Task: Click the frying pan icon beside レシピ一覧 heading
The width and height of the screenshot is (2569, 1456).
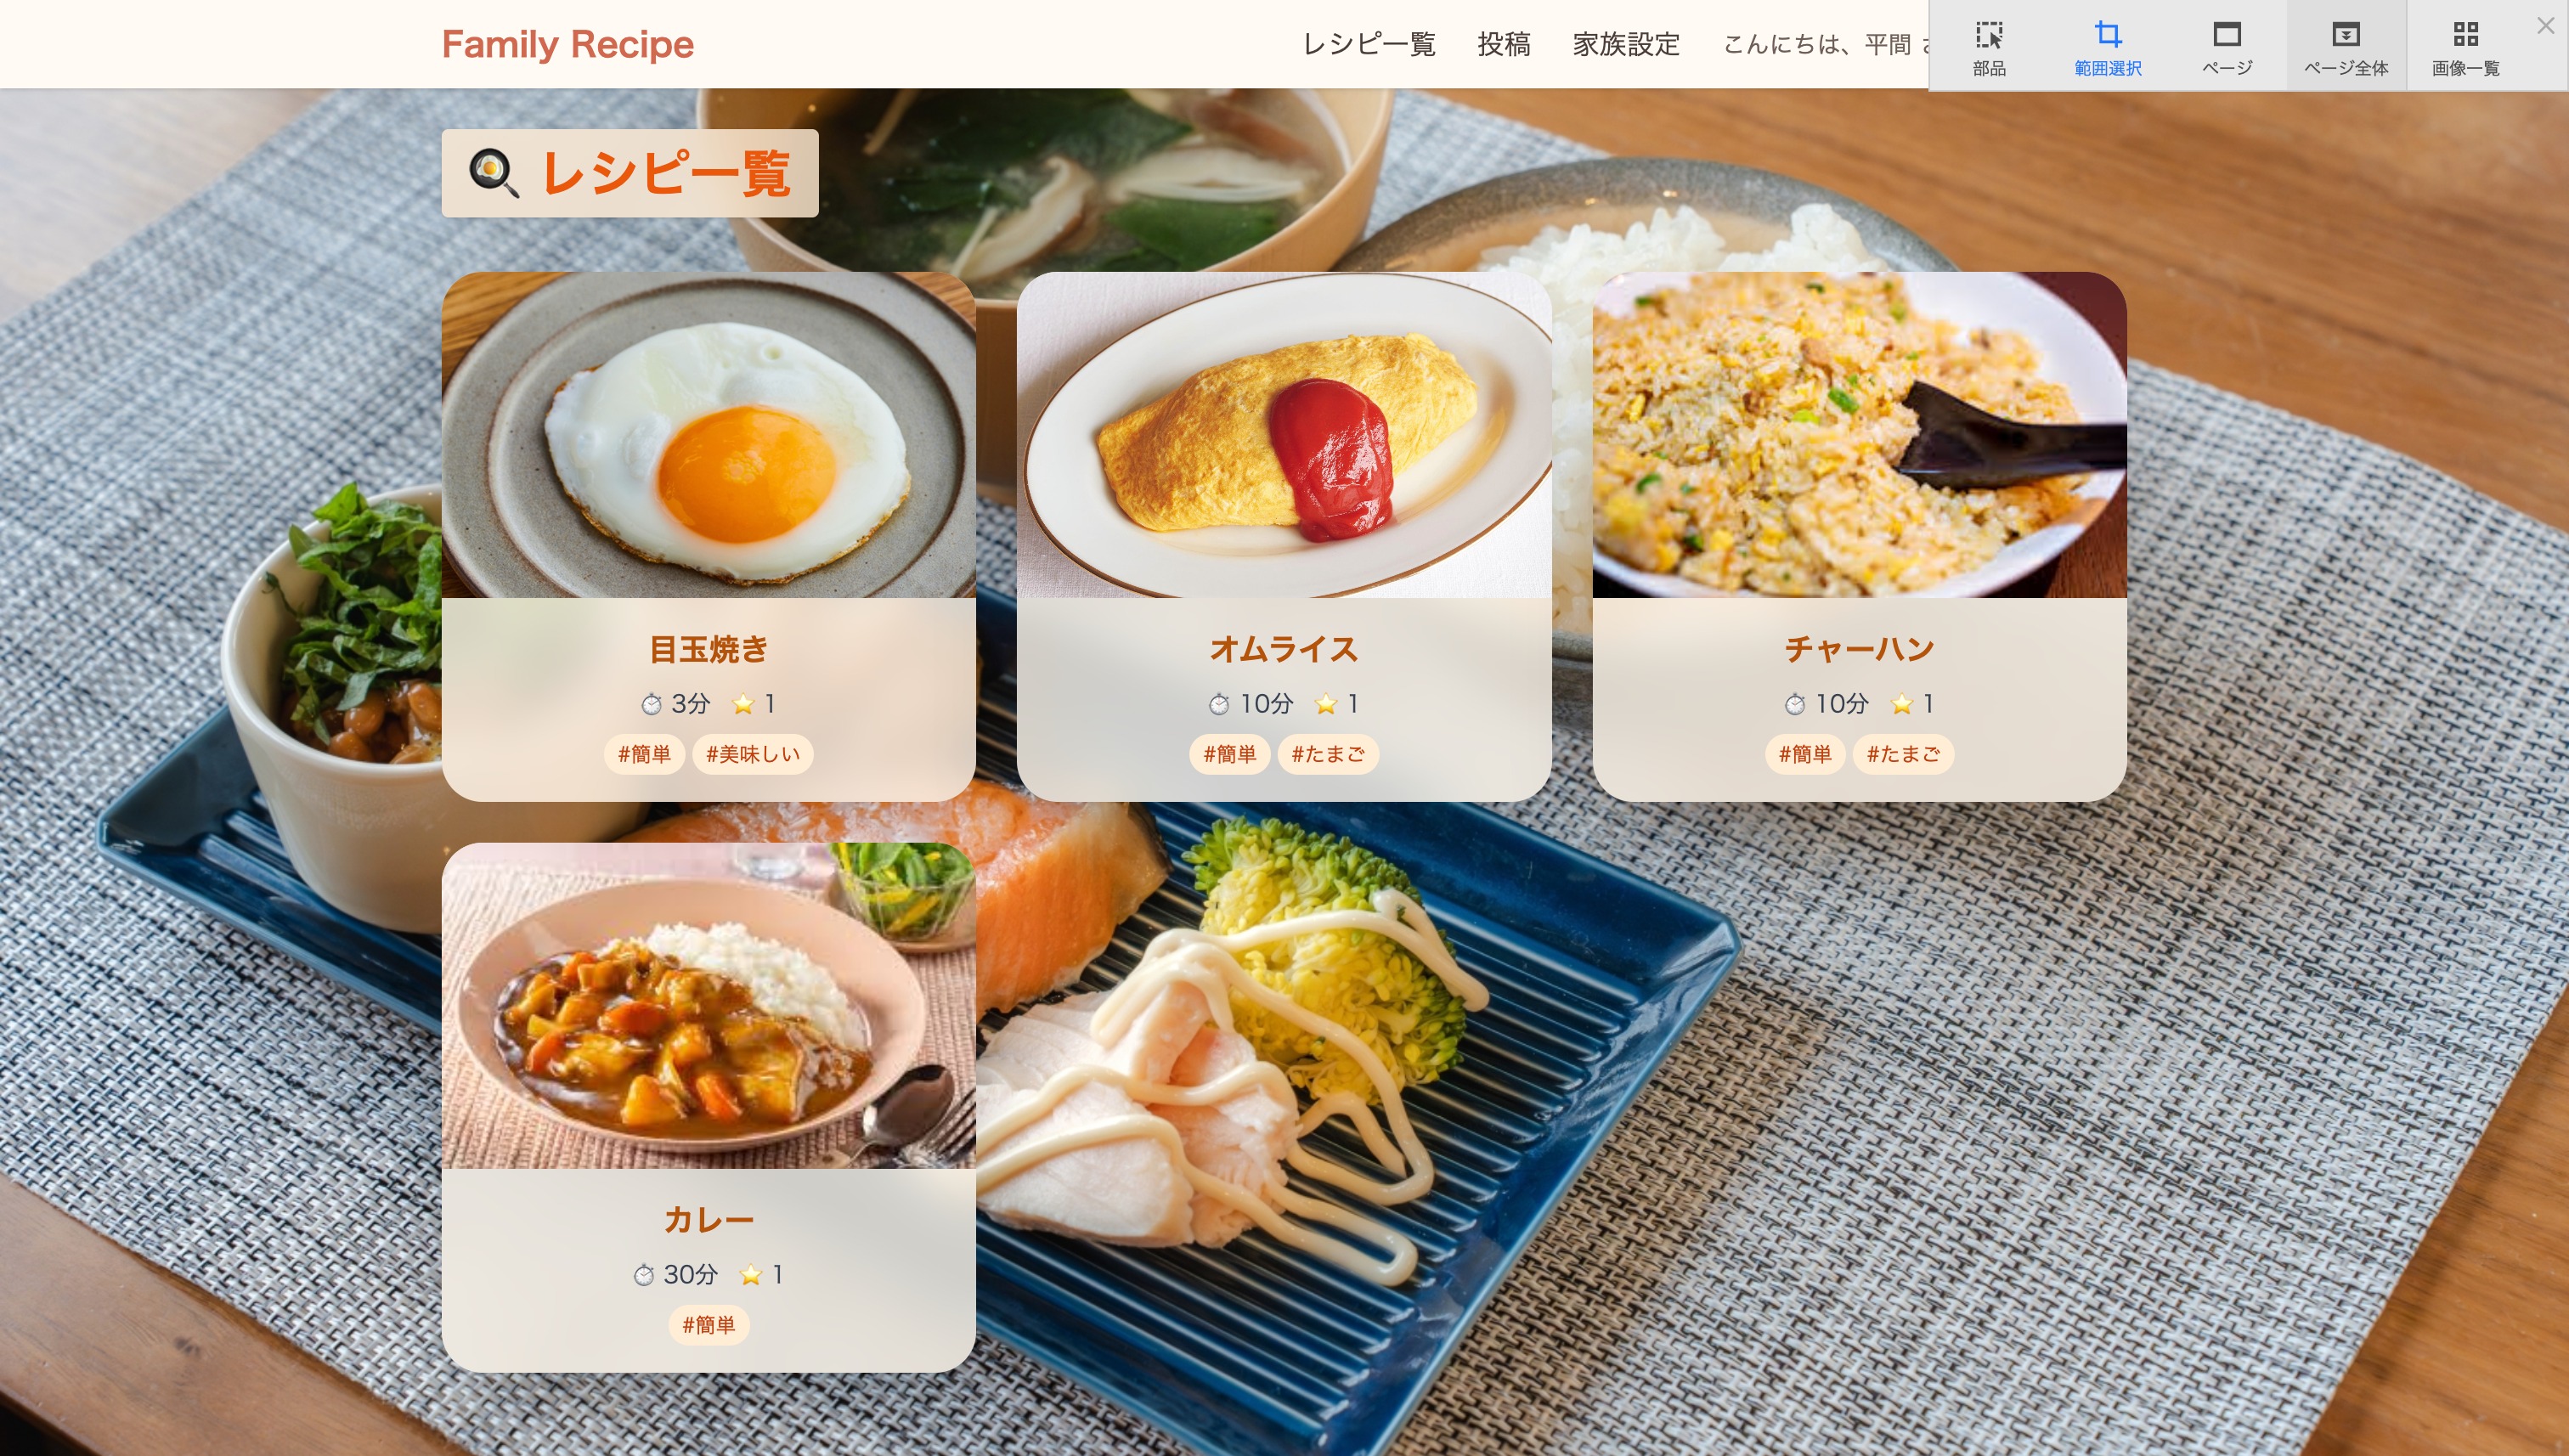Action: pos(494,173)
